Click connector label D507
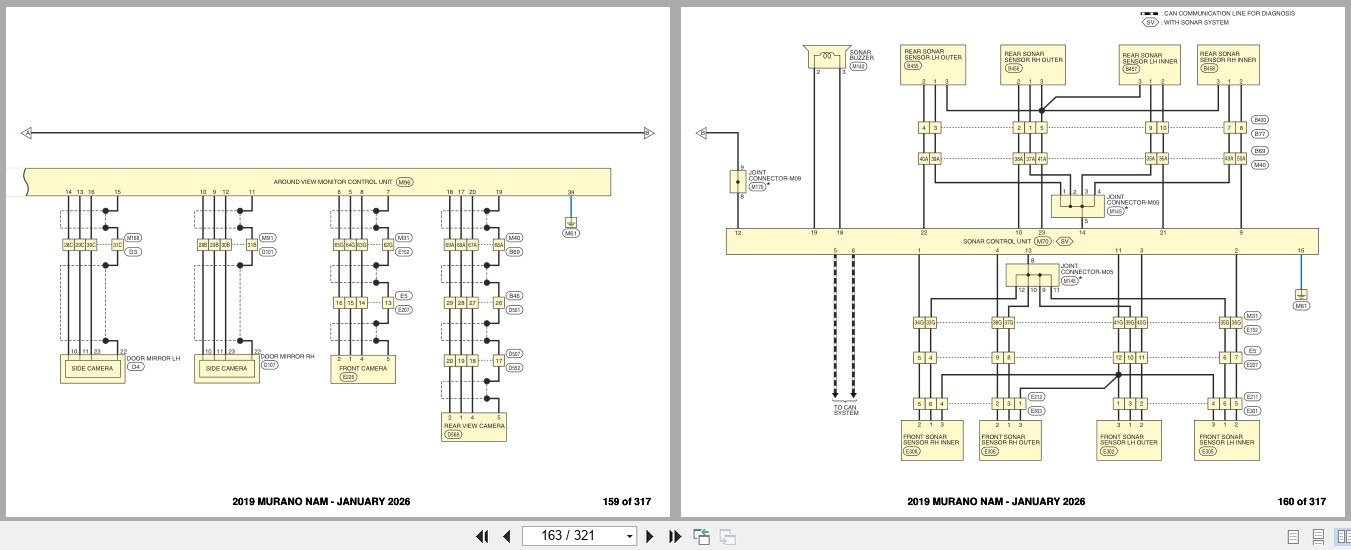This screenshot has height=550, width=1351. pyautogui.click(x=515, y=354)
